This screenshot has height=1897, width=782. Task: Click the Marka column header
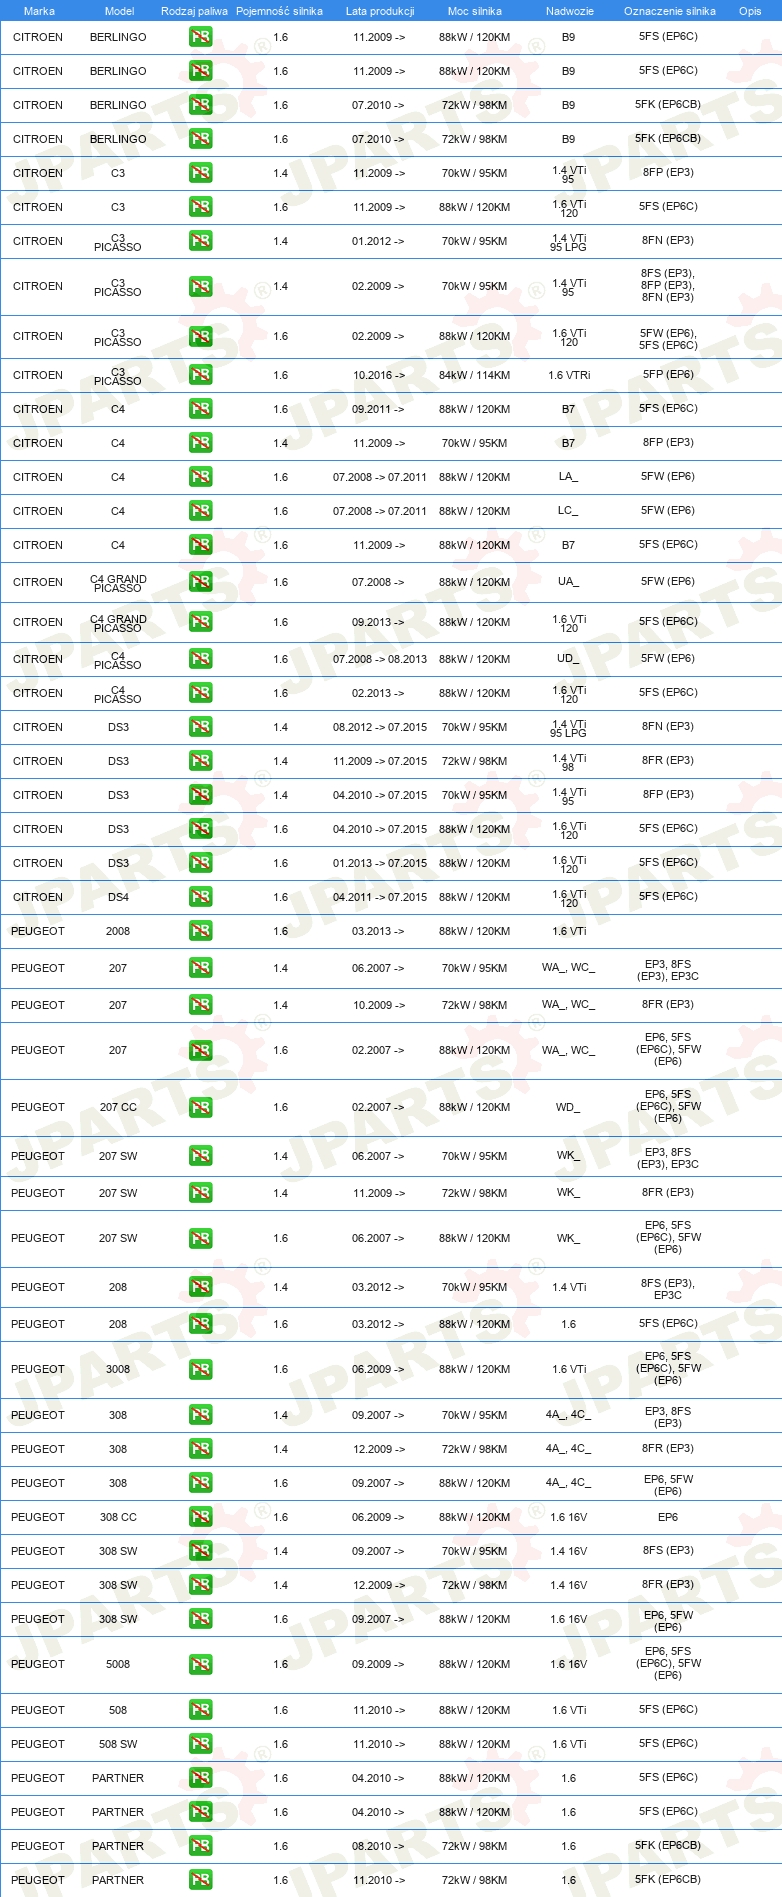pyautogui.click(x=39, y=11)
